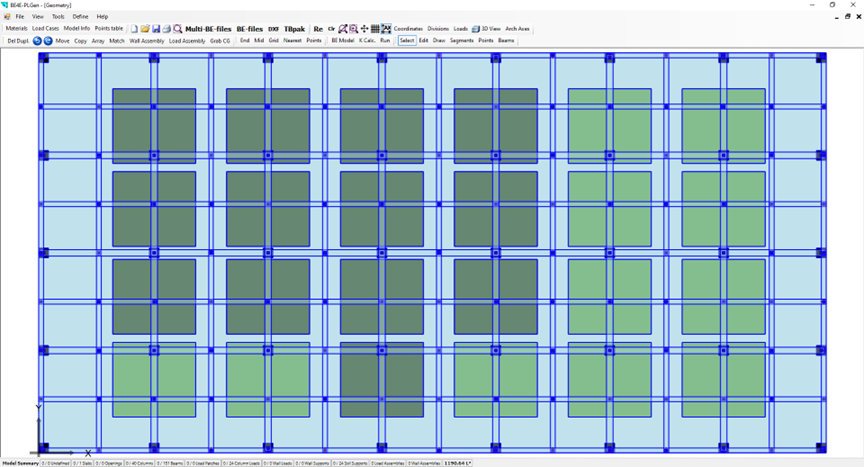Click the Load Cases toolbar button
Image resolution: width=864 pixels, height=467 pixels.
46,29
